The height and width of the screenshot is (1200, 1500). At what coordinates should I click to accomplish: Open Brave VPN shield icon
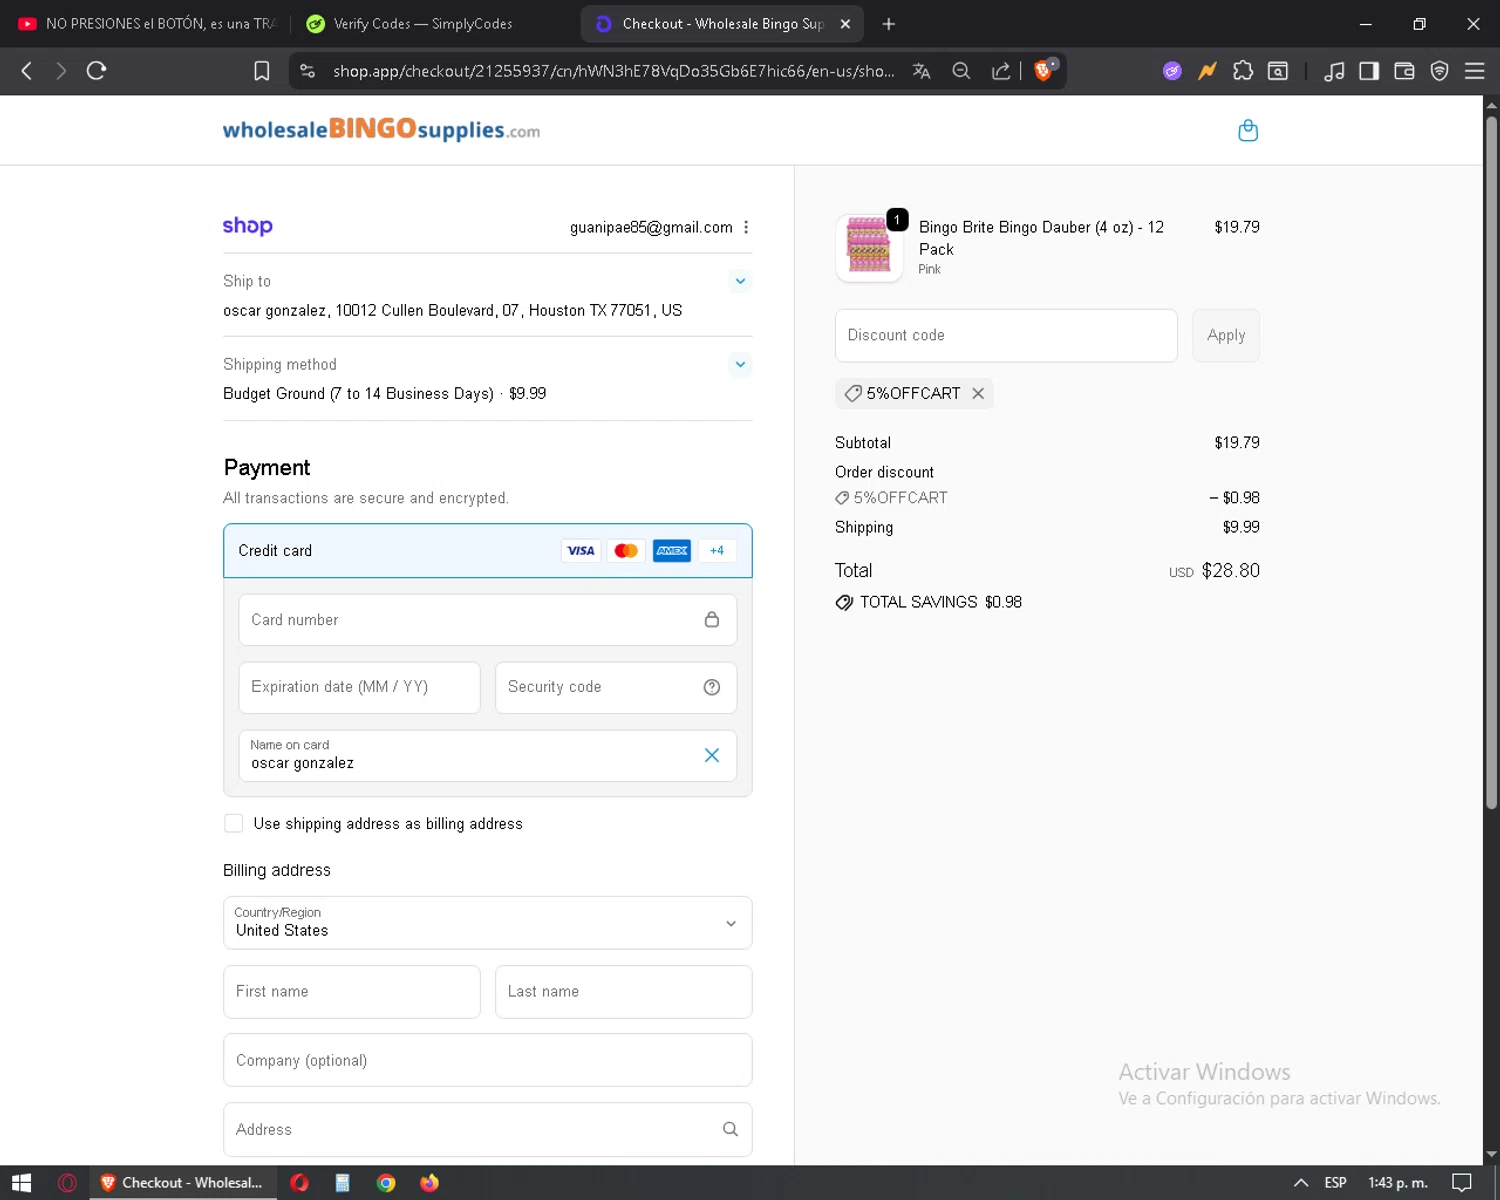(x=1439, y=71)
